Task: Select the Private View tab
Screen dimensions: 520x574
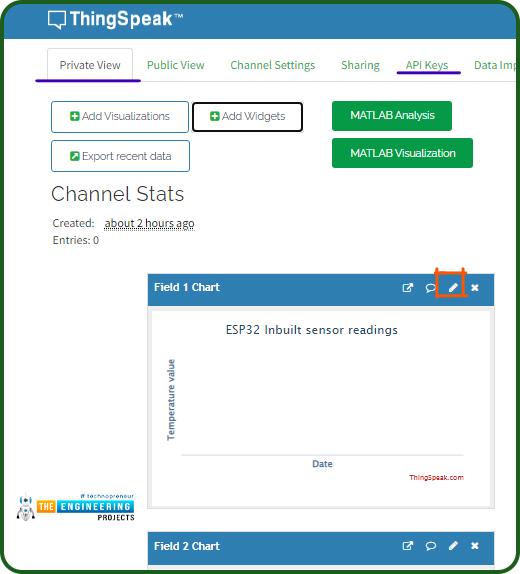Action: point(90,65)
